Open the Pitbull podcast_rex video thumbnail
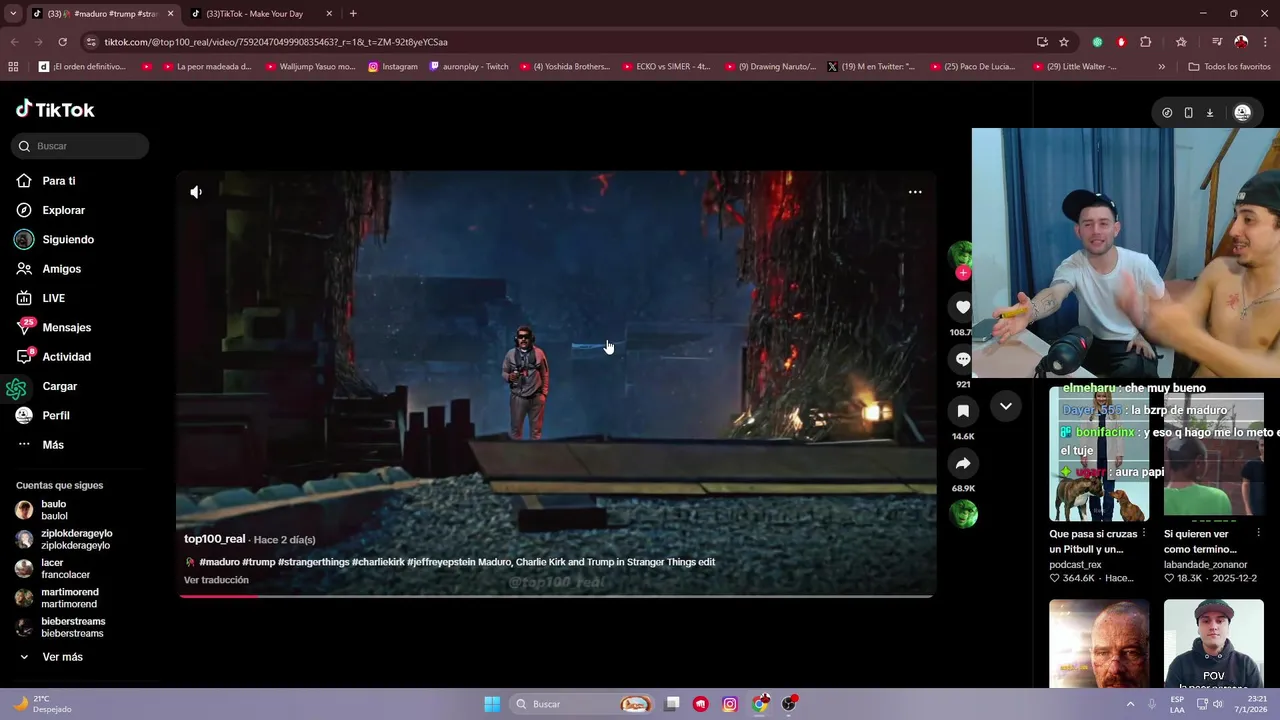This screenshot has height=720, width=1280. (1099, 454)
